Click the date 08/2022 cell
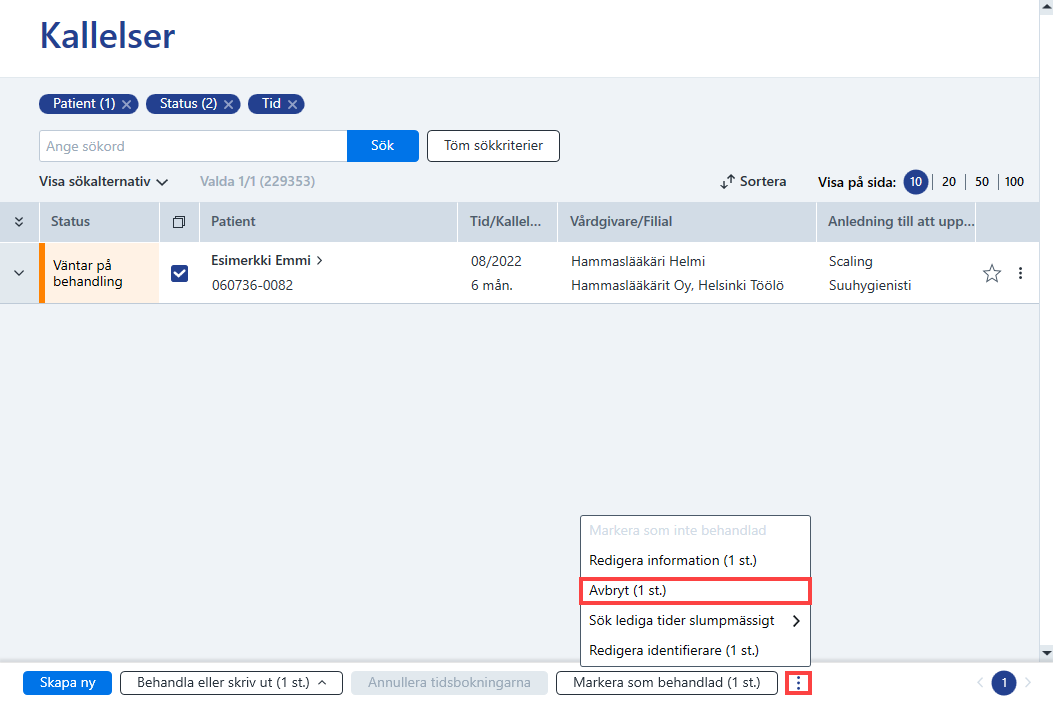The image size is (1053, 702). tap(496, 261)
